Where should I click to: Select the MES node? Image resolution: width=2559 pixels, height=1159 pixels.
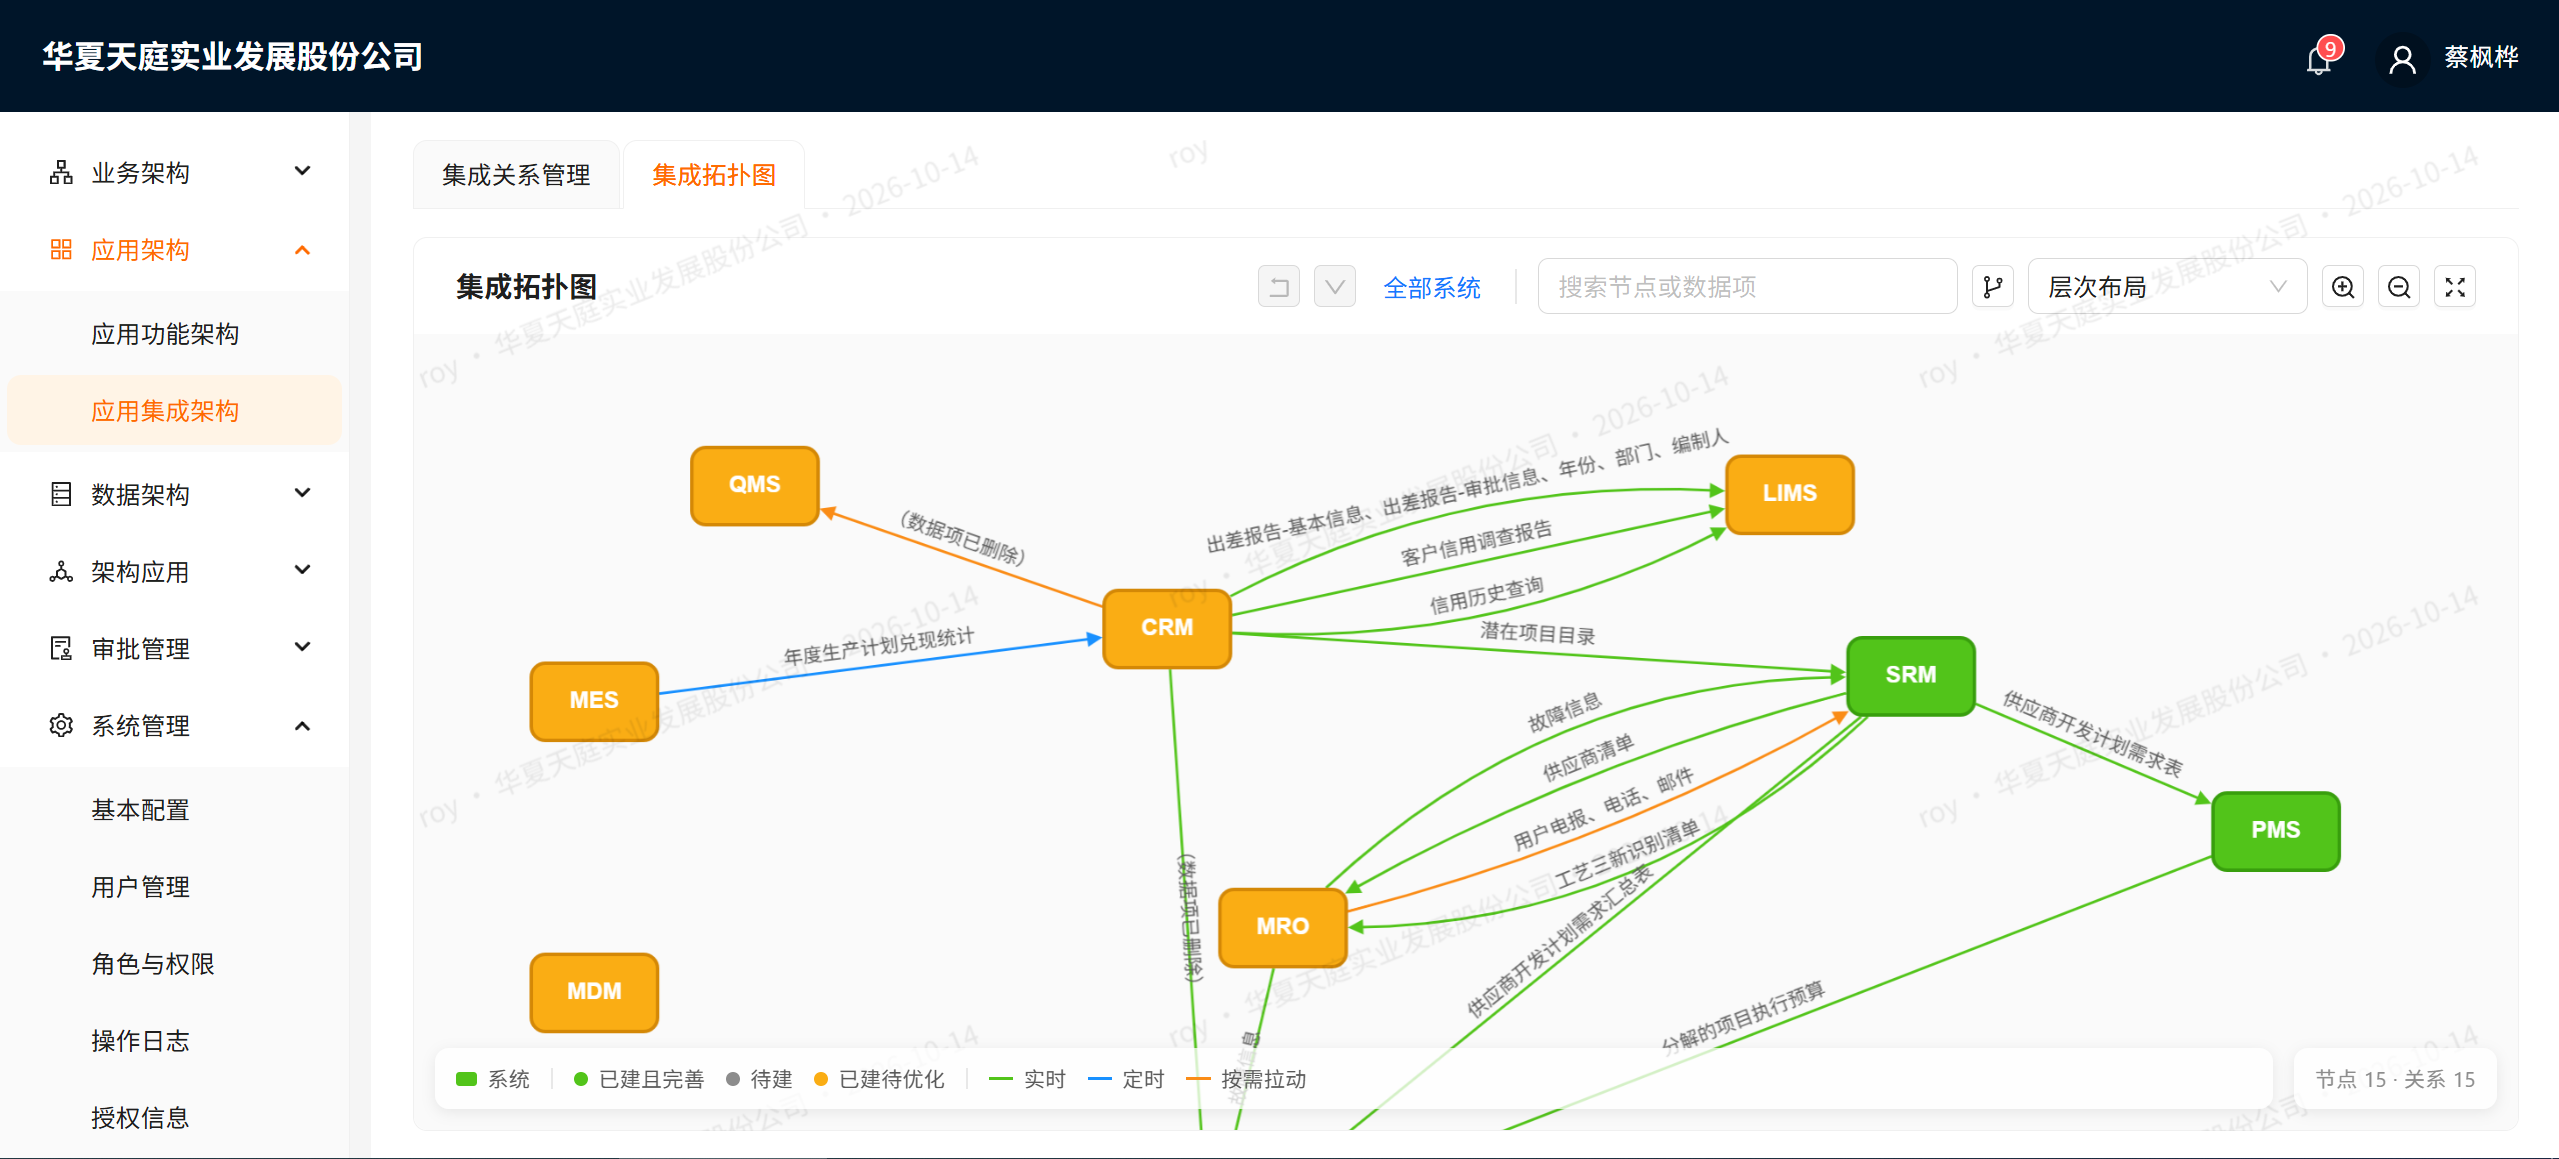pos(594,701)
